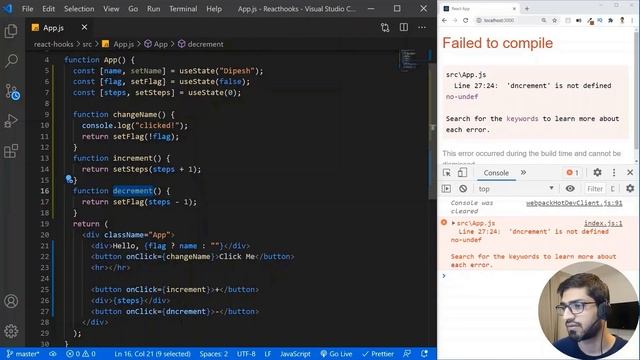Click the JavaScript language mode
The width and height of the screenshot is (640, 360).
tap(295, 354)
